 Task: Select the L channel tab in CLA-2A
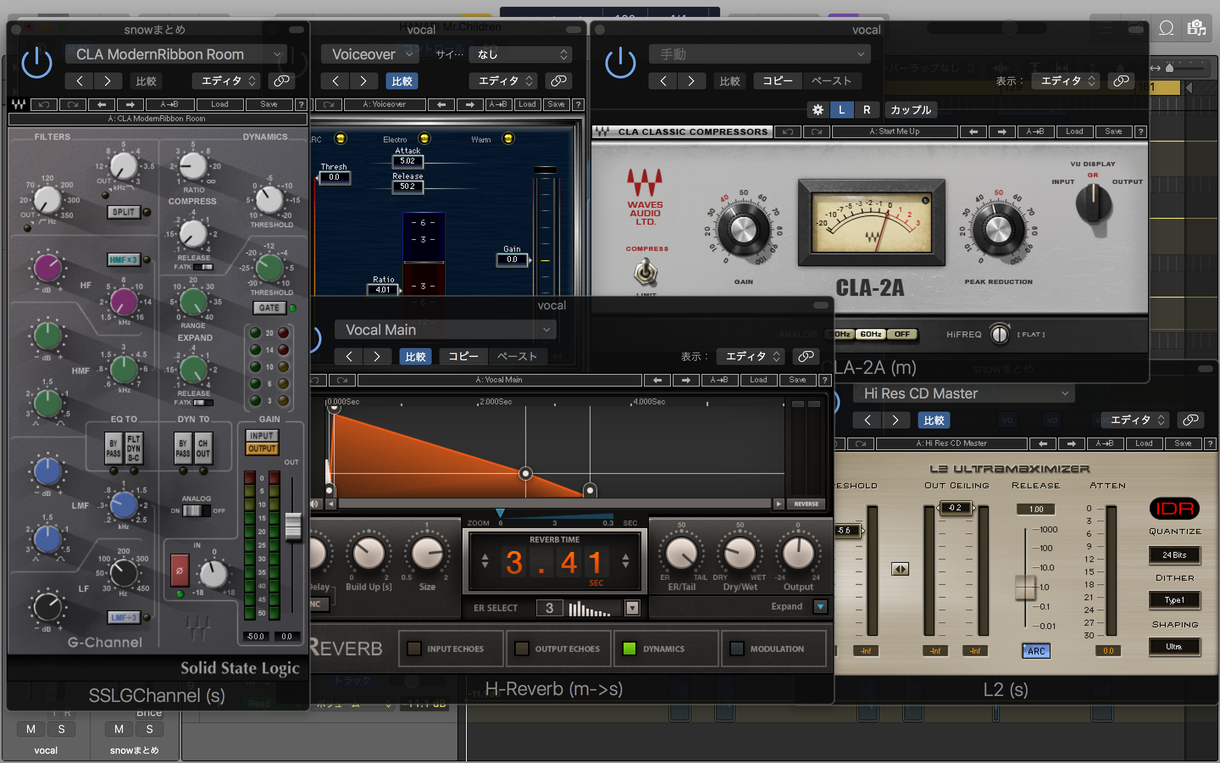pyautogui.click(x=842, y=110)
